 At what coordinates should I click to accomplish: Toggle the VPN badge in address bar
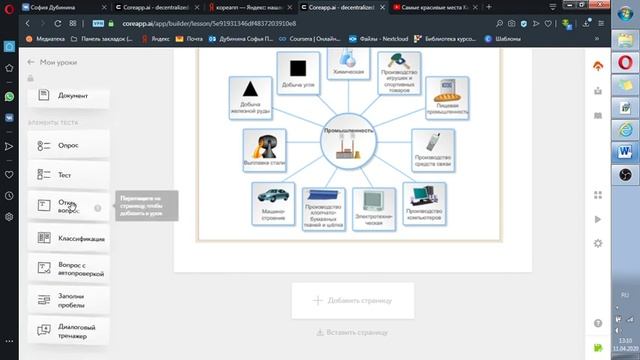(98, 24)
